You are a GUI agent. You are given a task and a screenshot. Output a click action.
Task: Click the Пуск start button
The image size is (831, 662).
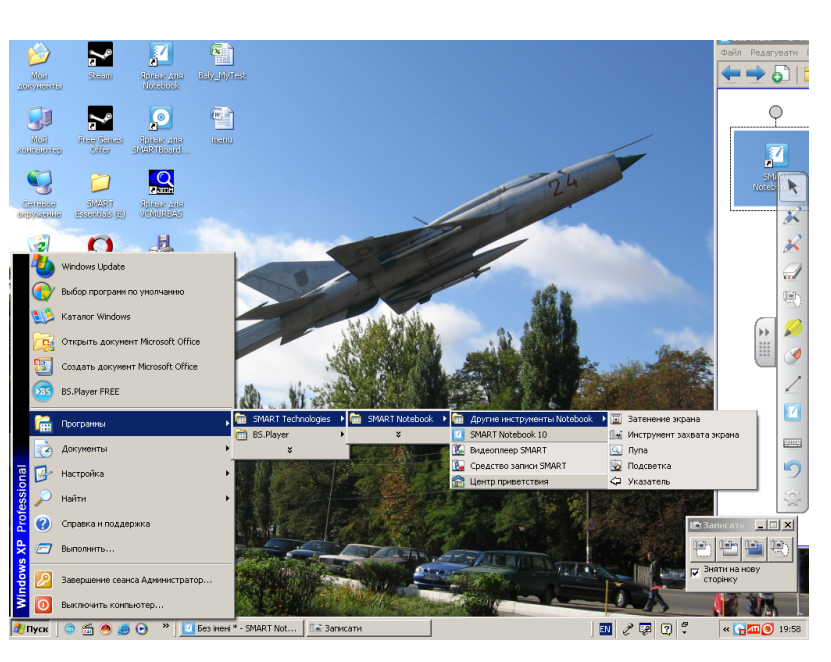[x=31, y=629]
